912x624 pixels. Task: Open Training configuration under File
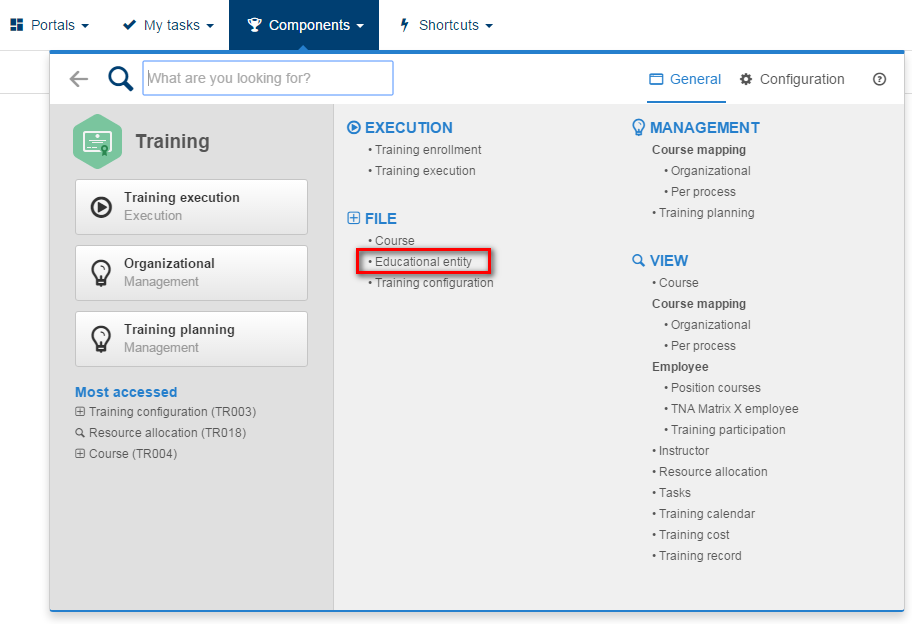click(434, 283)
